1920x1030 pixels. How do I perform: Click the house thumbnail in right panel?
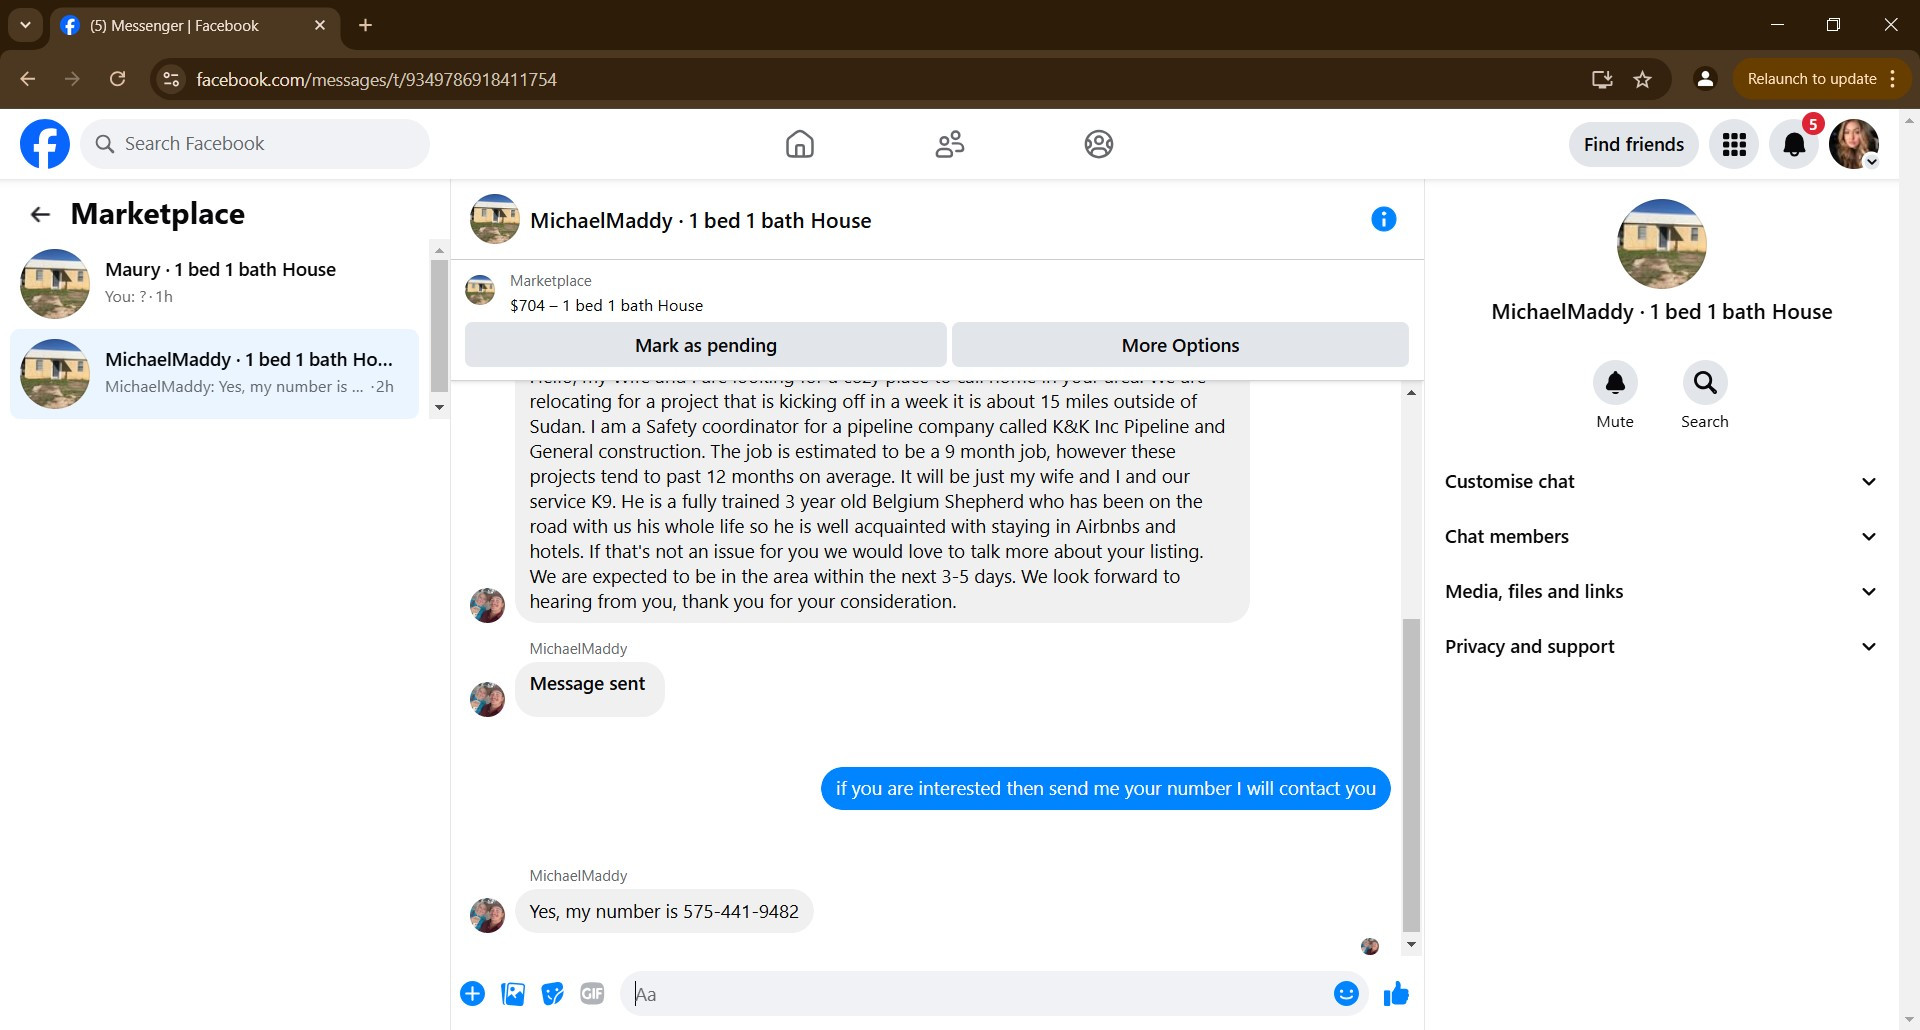click(x=1662, y=244)
